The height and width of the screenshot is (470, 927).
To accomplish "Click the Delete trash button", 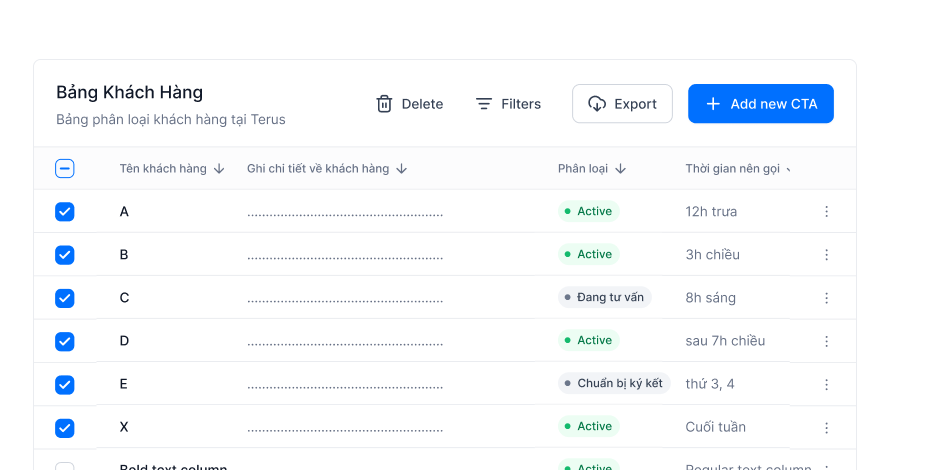I will click(409, 104).
